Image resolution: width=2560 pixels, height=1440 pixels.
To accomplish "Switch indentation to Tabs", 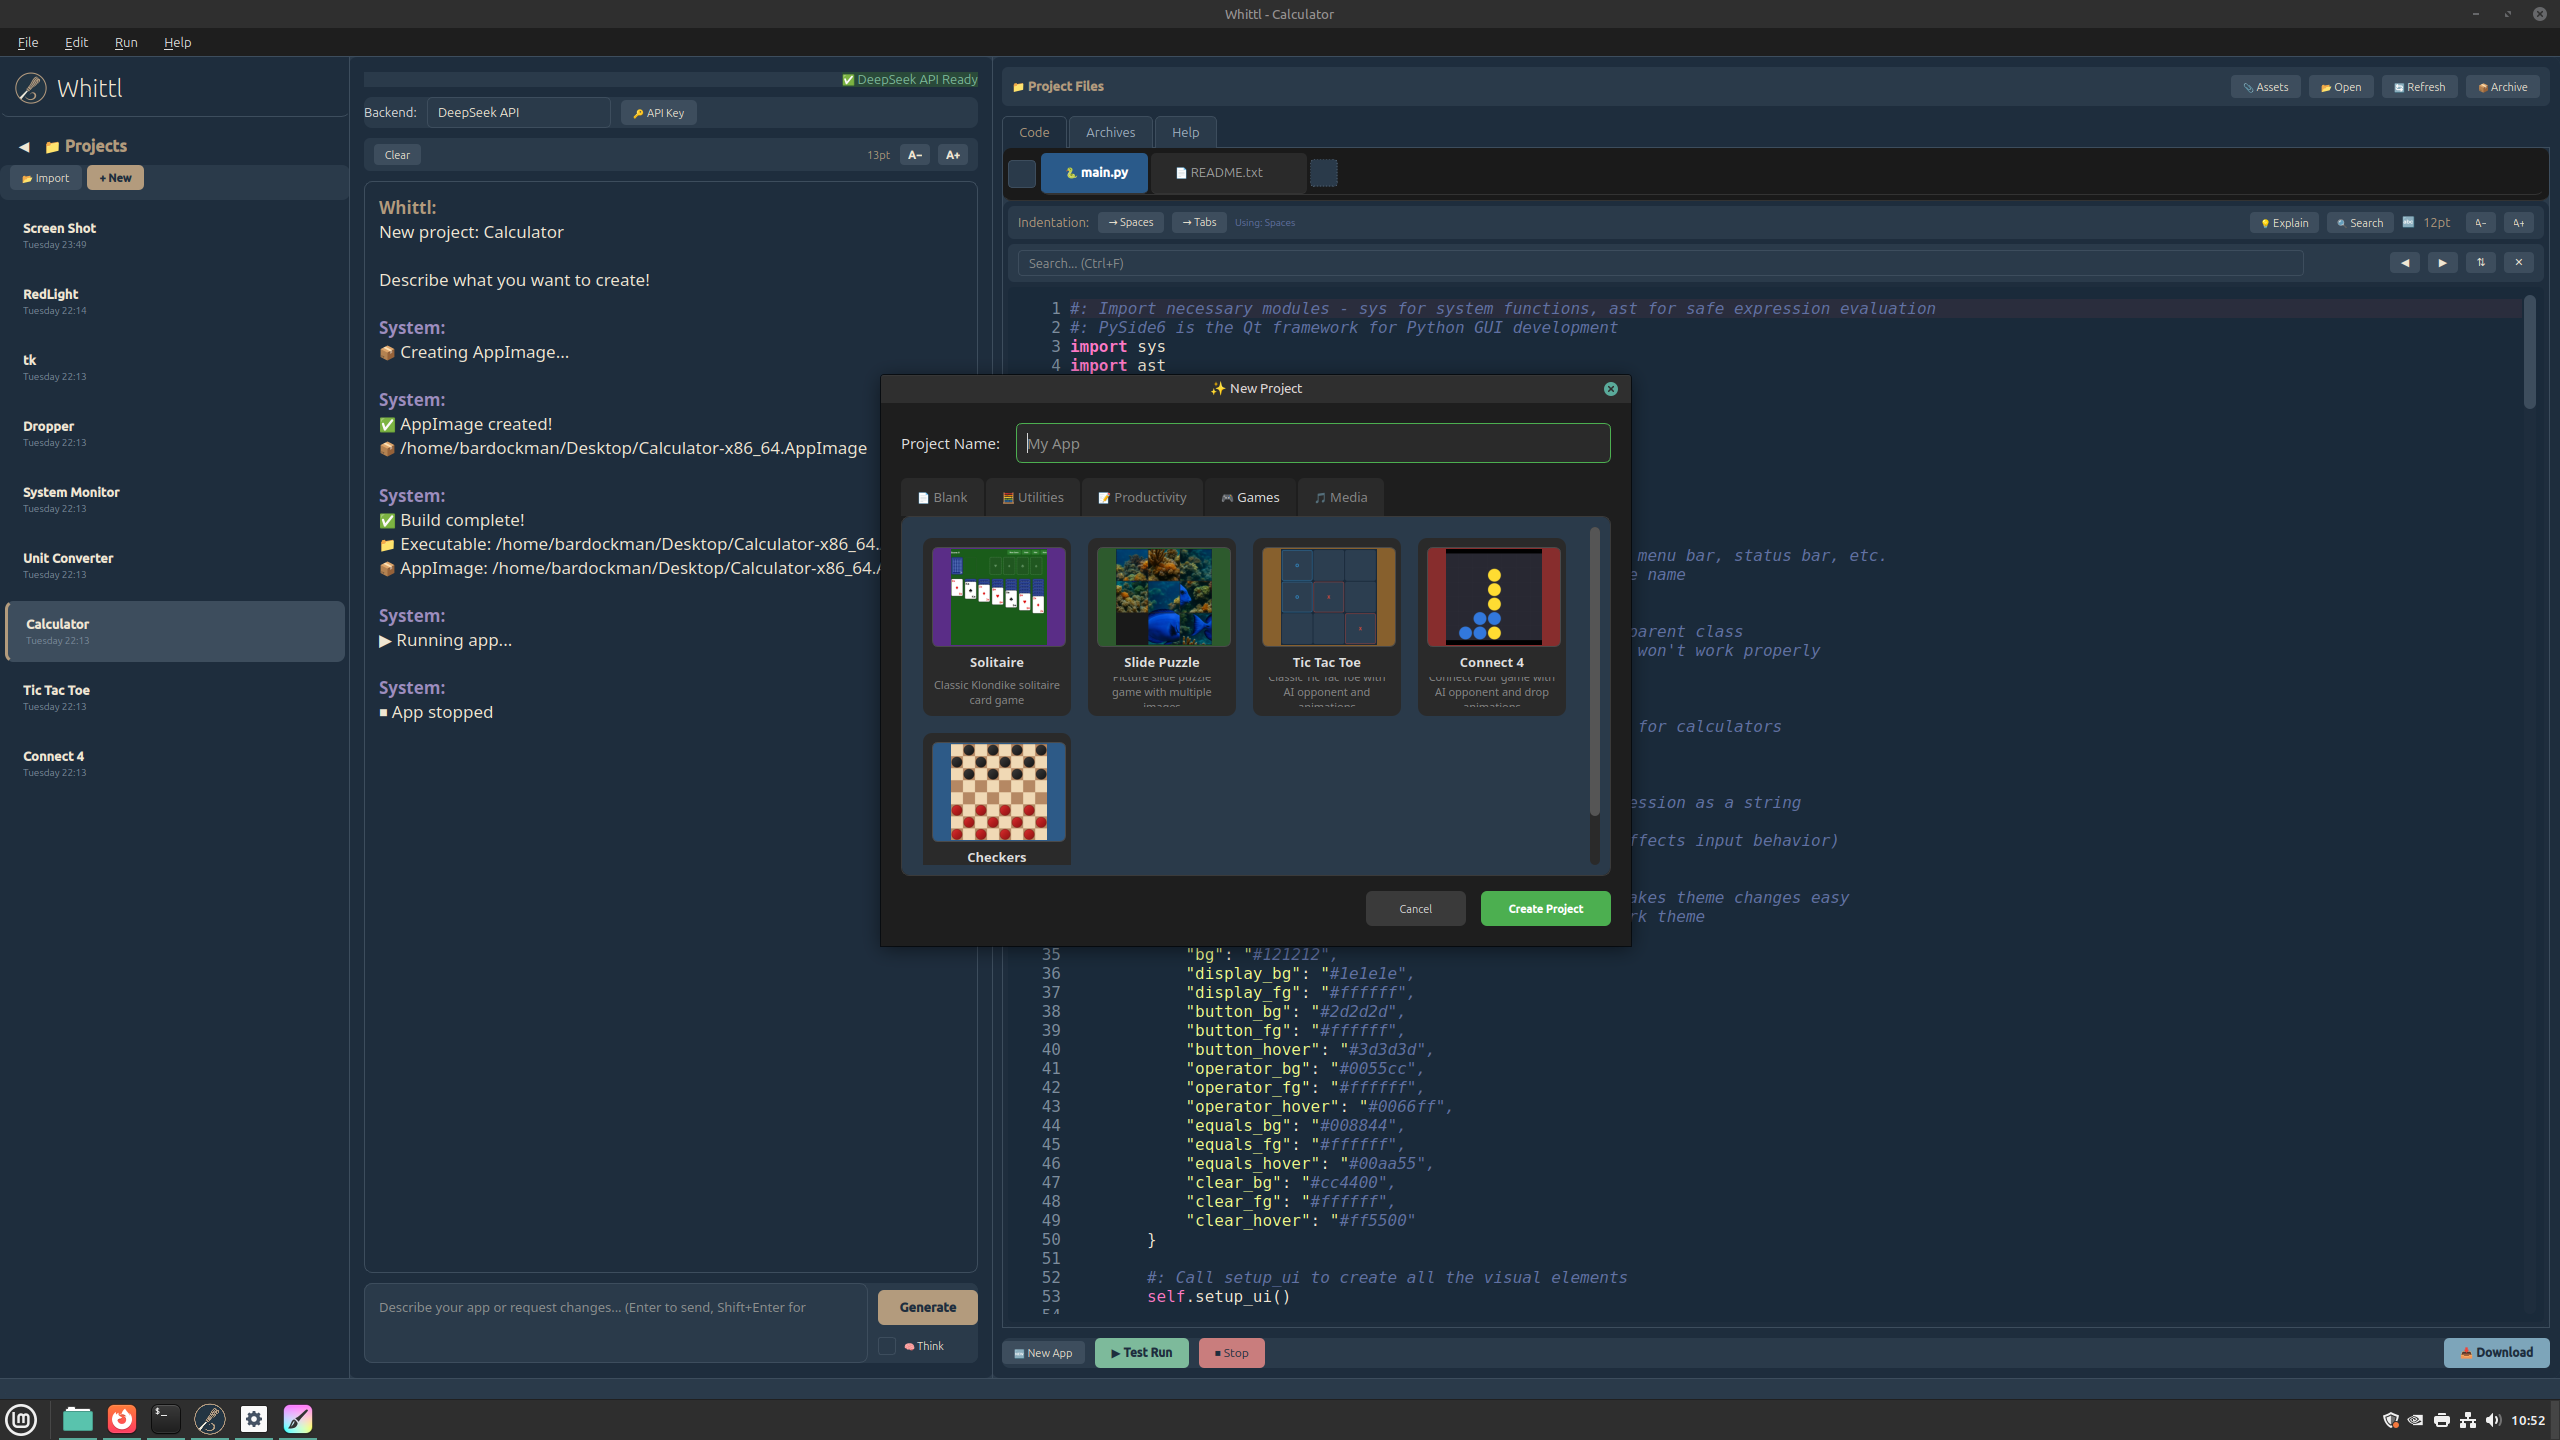I will tap(1198, 222).
